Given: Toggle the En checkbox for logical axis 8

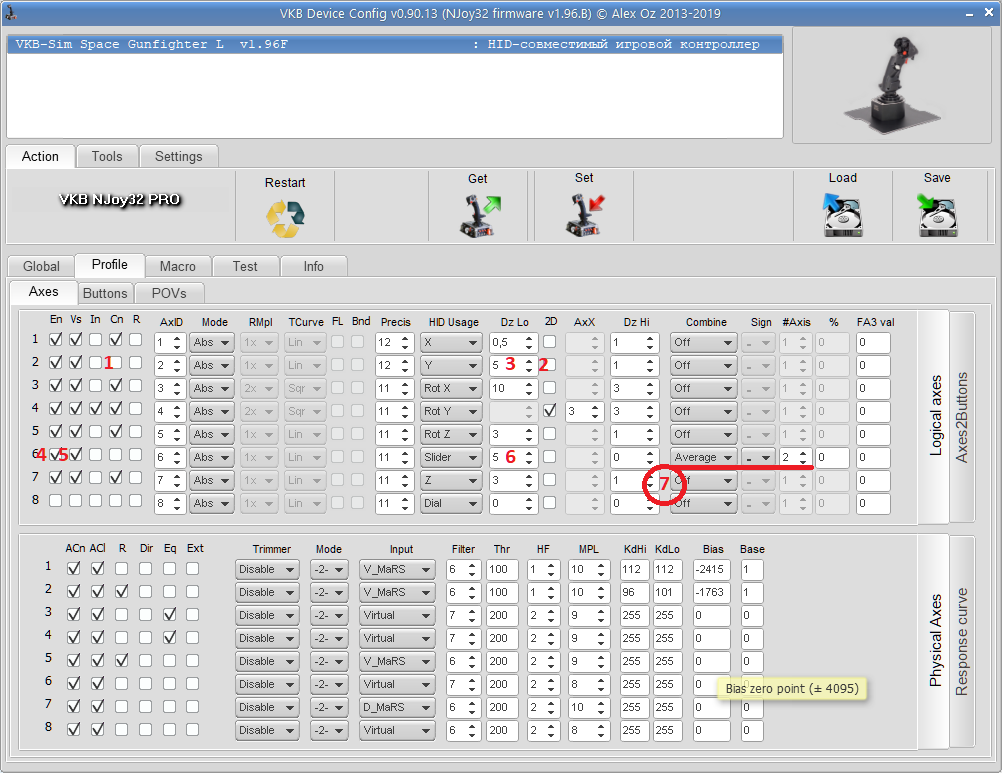Looking at the screenshot, I should tap(55, 501).
